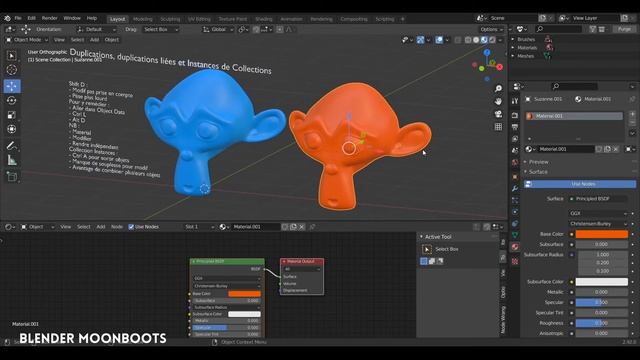
Task: Expand the Preview panel in material properties
Action: (538, 162)
